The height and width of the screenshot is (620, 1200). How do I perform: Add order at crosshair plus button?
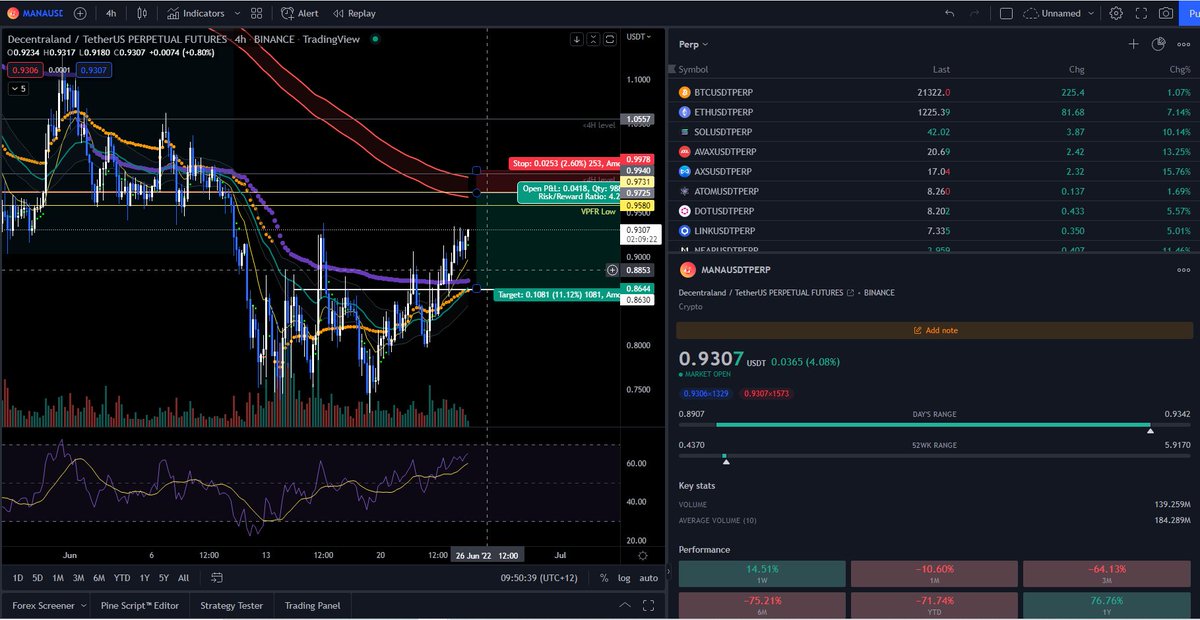coord(612,270)
